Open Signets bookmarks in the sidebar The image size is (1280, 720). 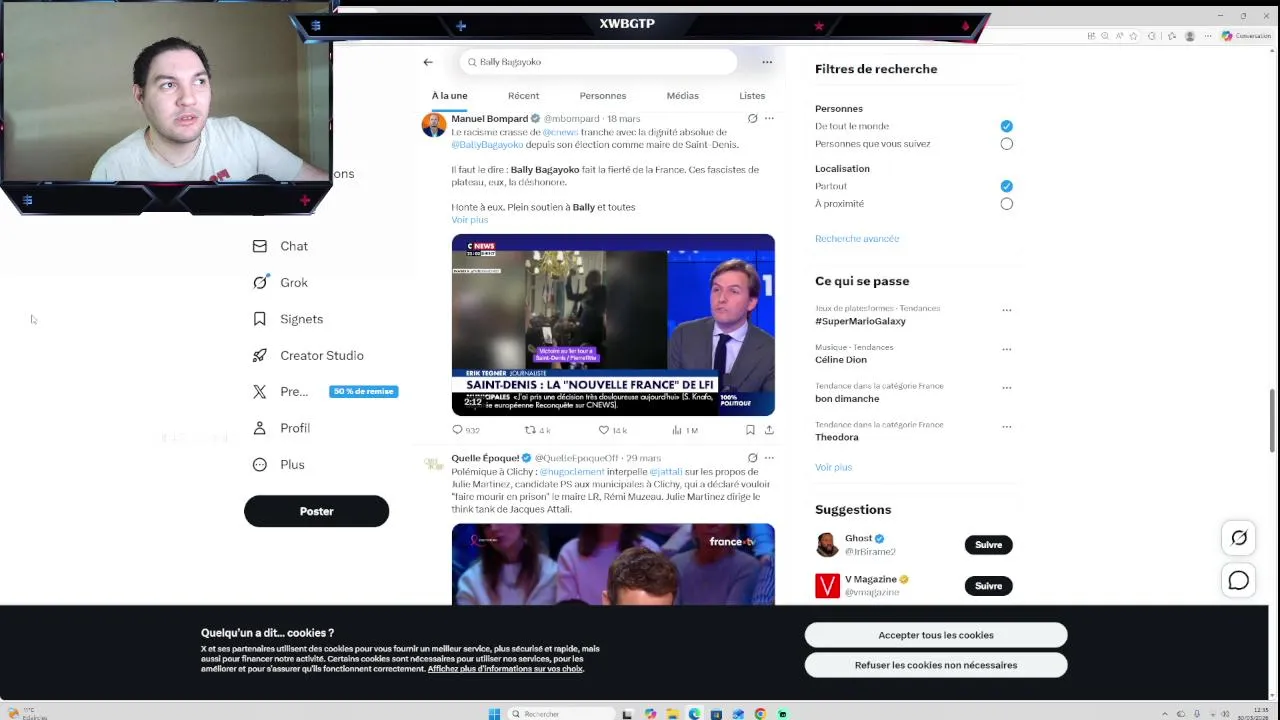(288, 319)
